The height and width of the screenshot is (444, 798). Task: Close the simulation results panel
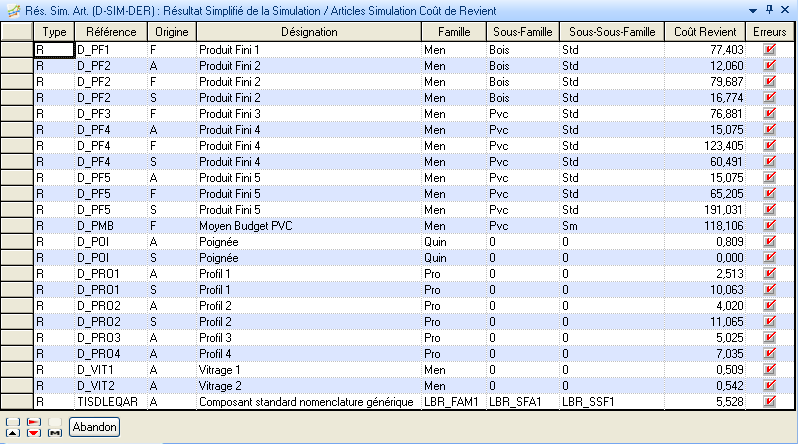click(786, 9)
